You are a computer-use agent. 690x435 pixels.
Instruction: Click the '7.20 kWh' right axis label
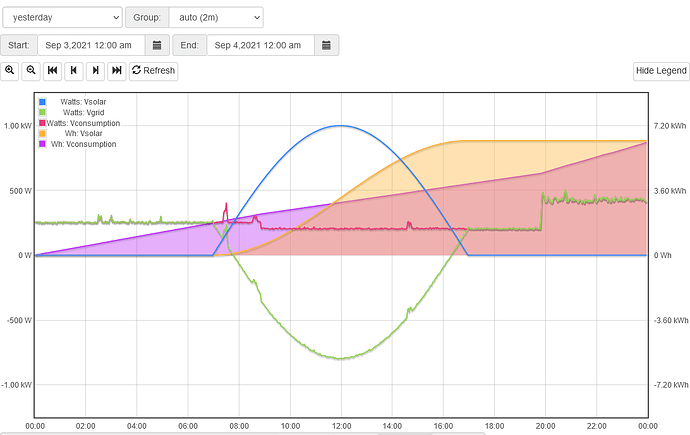click(669, 126)
